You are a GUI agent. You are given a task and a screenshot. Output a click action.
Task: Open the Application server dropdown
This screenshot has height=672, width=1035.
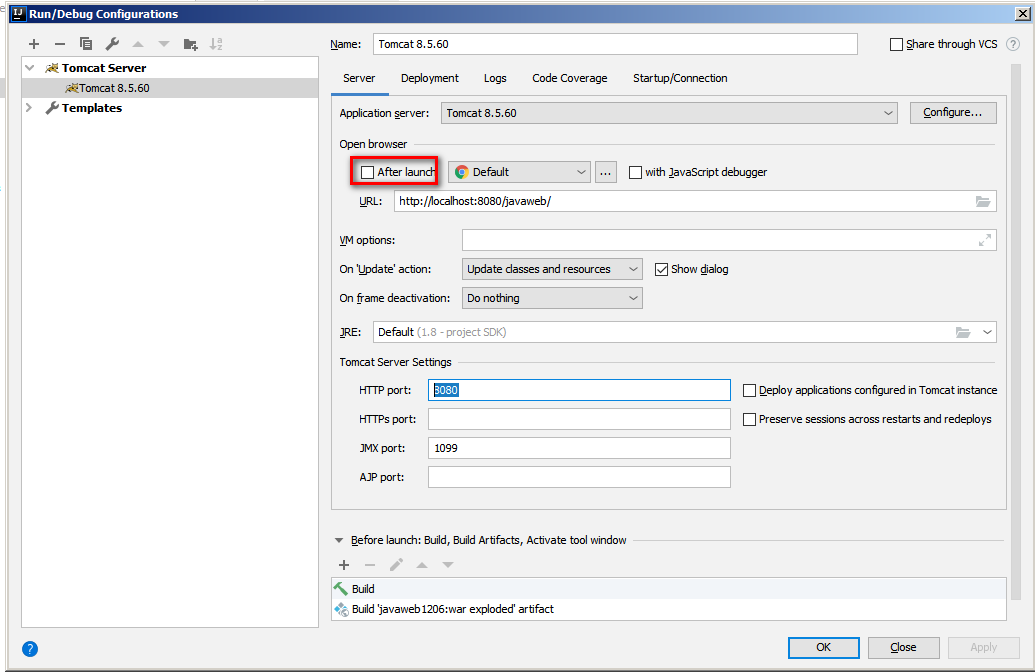point(669,114)
